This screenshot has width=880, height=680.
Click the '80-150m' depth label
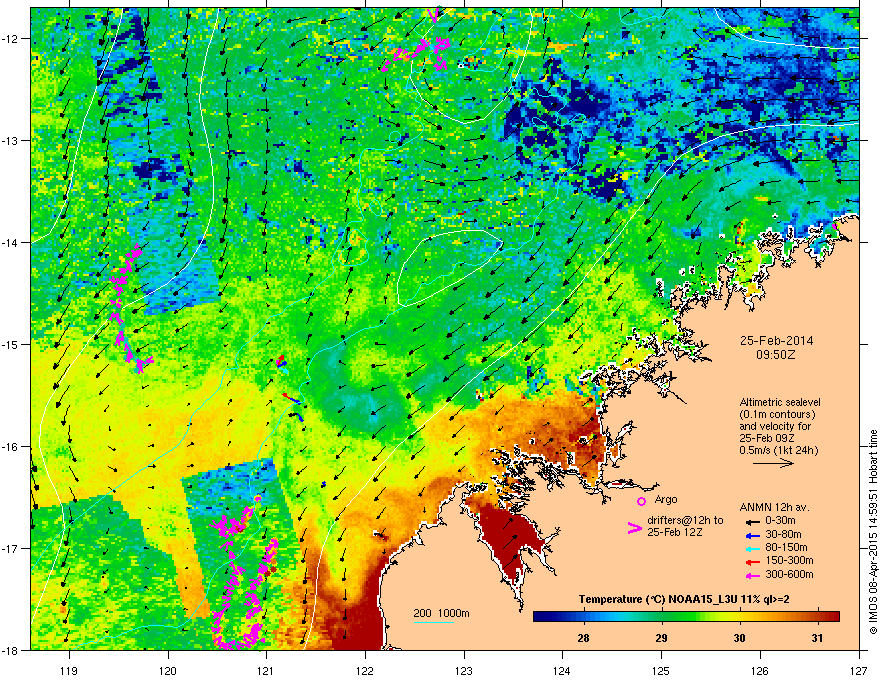tap(786, 547)
